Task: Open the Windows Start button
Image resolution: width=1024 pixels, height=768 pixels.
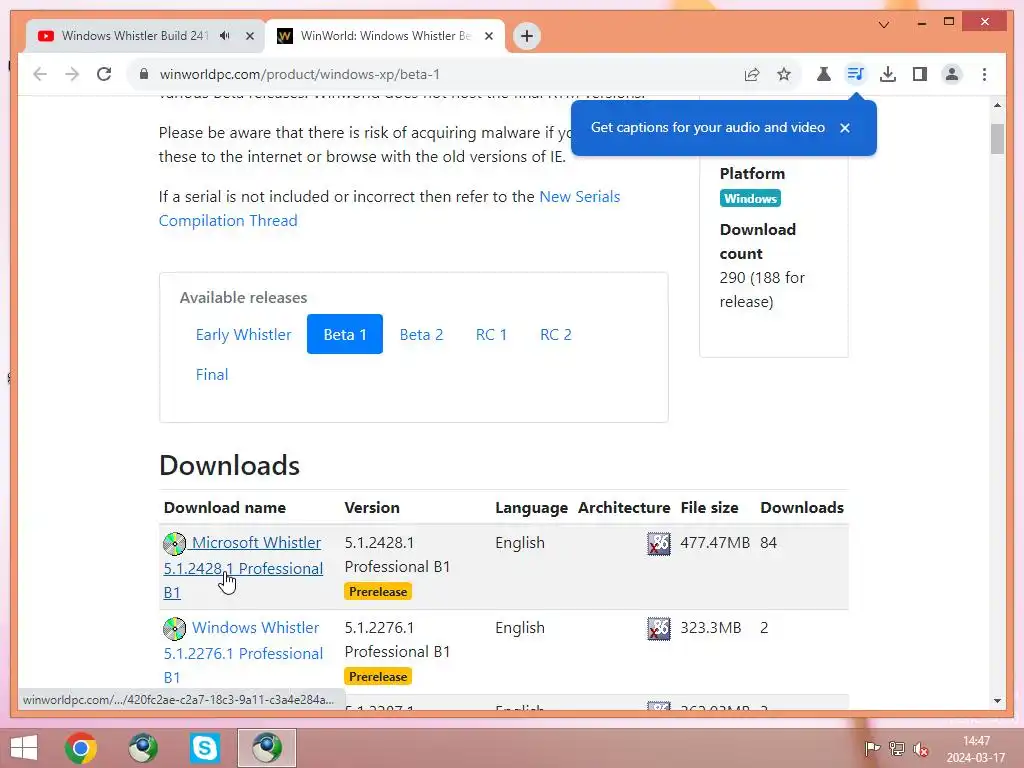Action: (24, 748)
